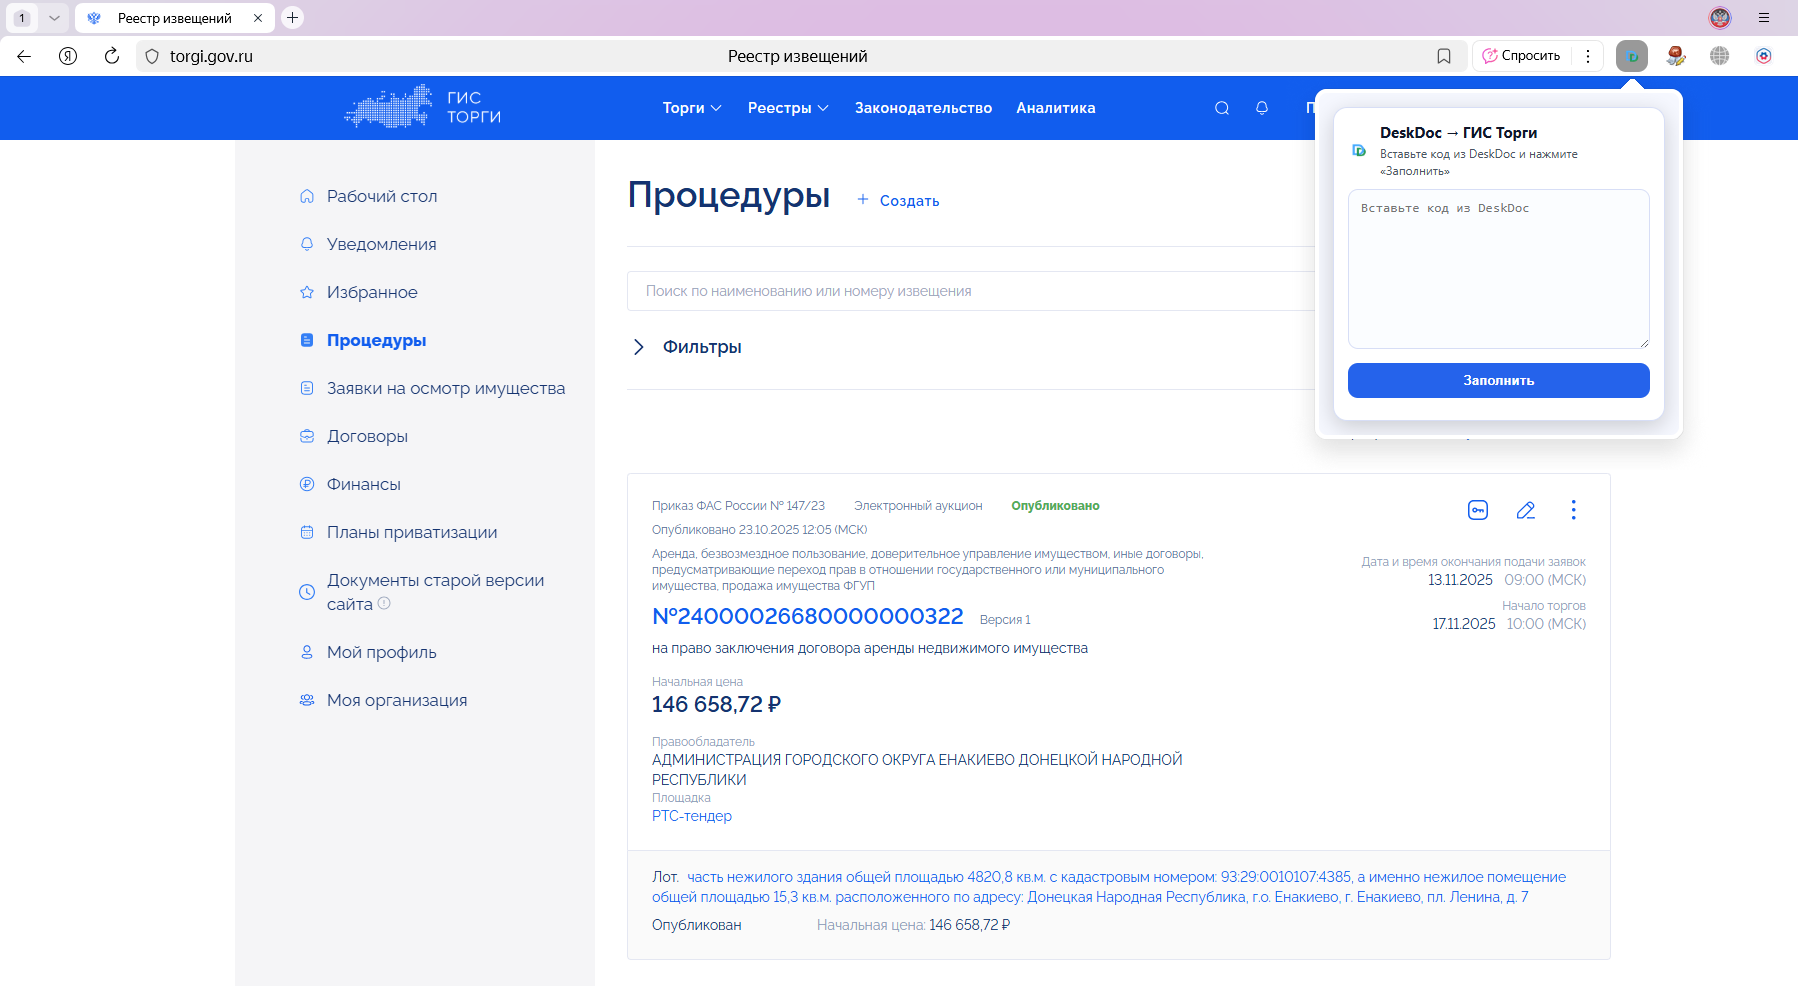
Task: Open the РТС-тендер link
Action: point(691,816)
